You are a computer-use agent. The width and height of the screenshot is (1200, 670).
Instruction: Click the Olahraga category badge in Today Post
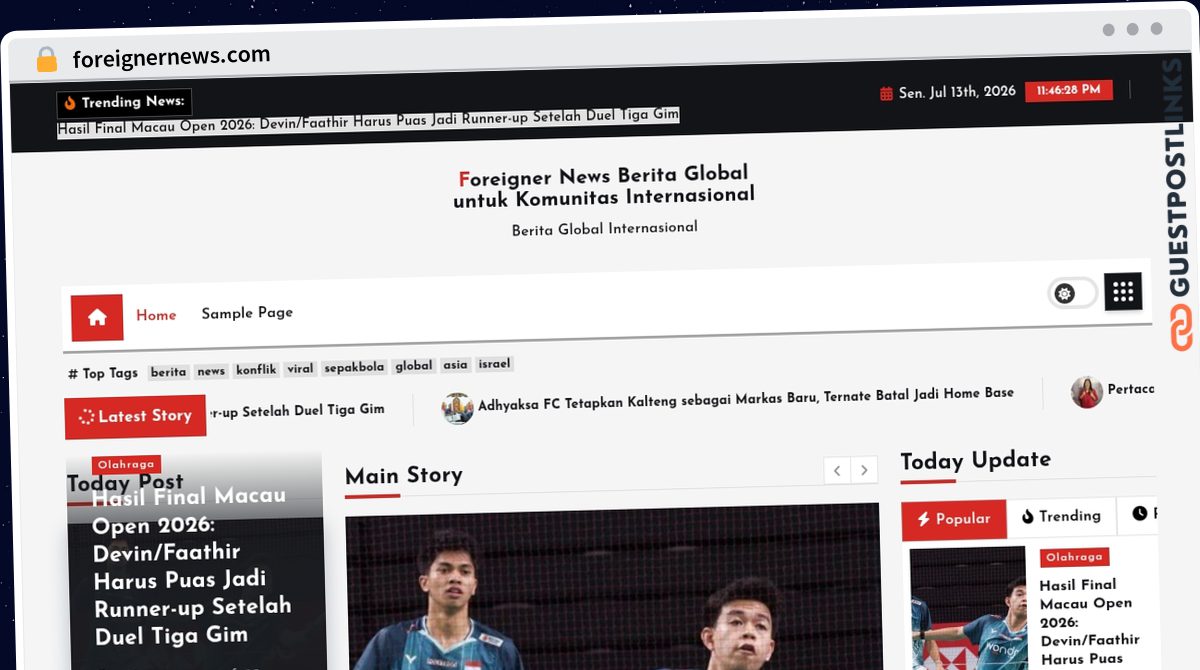click(x=126, y=465)
